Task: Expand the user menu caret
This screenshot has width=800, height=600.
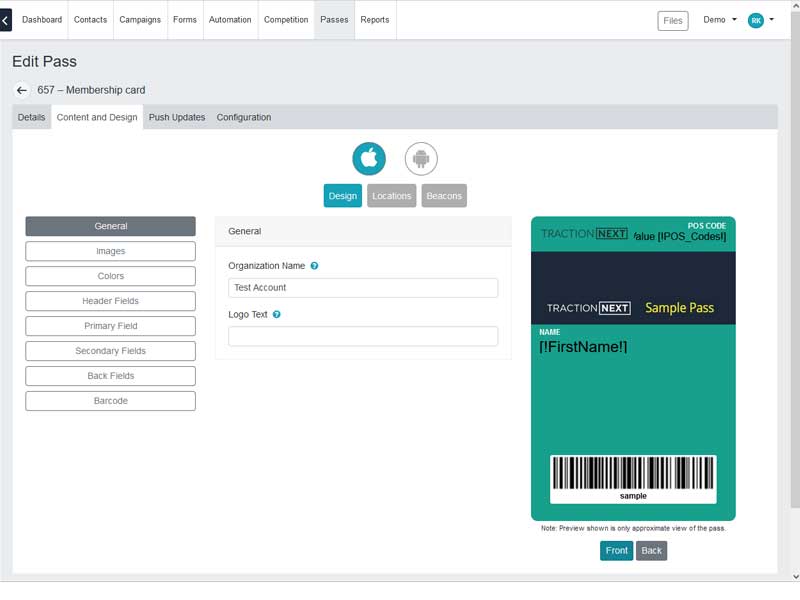Action: coord(772,20)
